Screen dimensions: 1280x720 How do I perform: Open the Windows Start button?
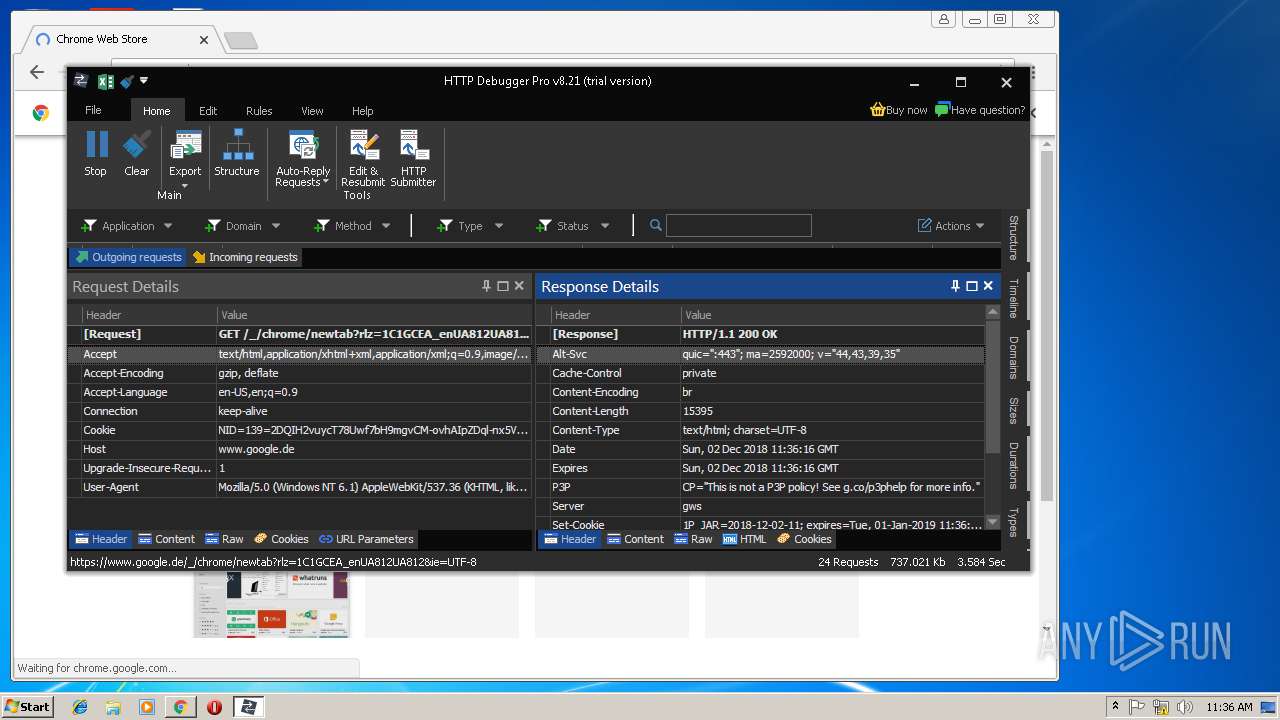(x=28, y=707)
